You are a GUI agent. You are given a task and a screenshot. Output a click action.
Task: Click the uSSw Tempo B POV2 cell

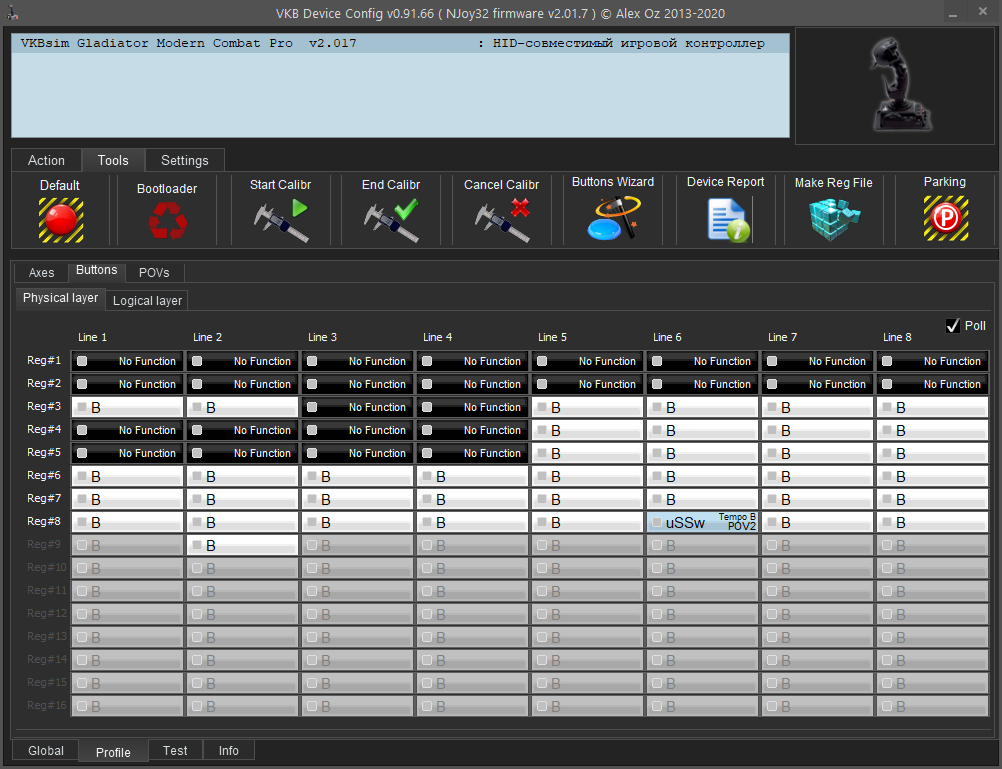click(702, 522)
